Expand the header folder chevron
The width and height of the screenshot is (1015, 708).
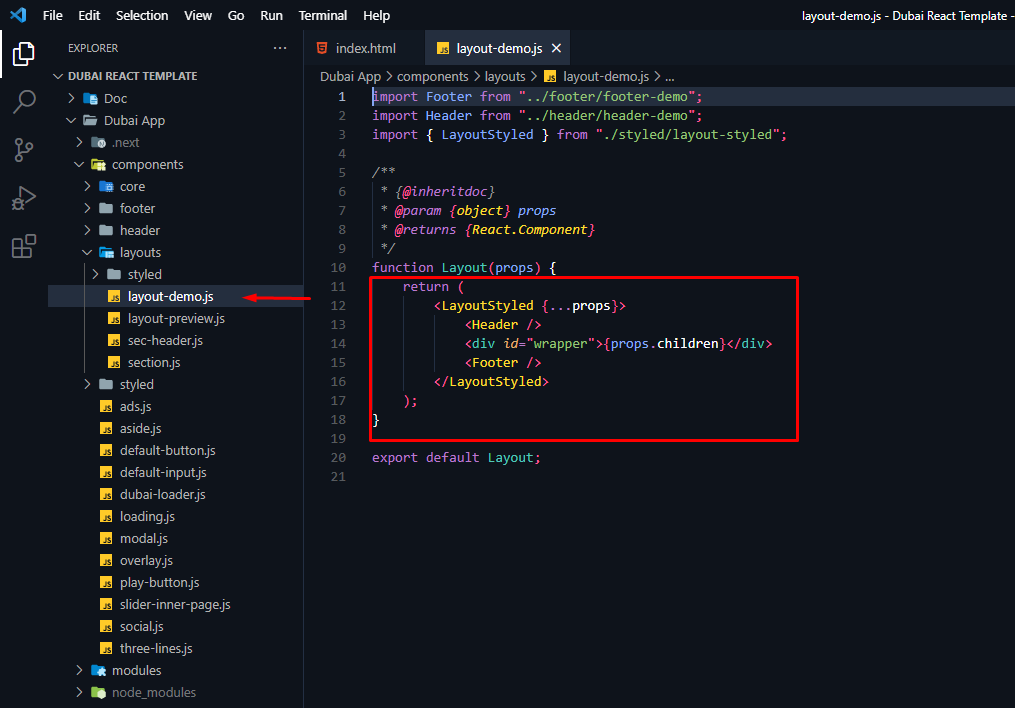coord(87,230)
